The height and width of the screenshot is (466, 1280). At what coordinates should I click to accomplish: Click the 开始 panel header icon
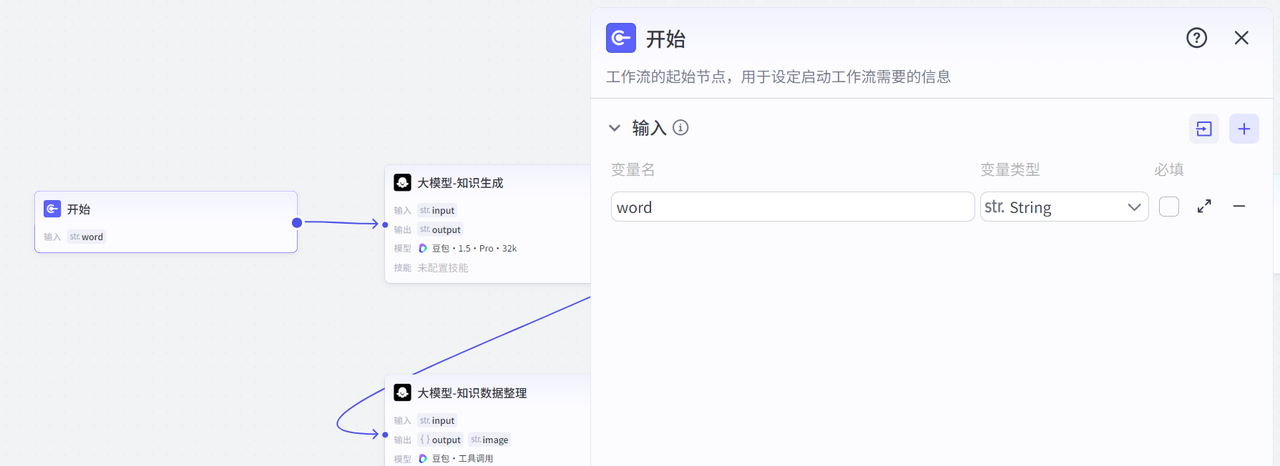click(x=621, y=38)
